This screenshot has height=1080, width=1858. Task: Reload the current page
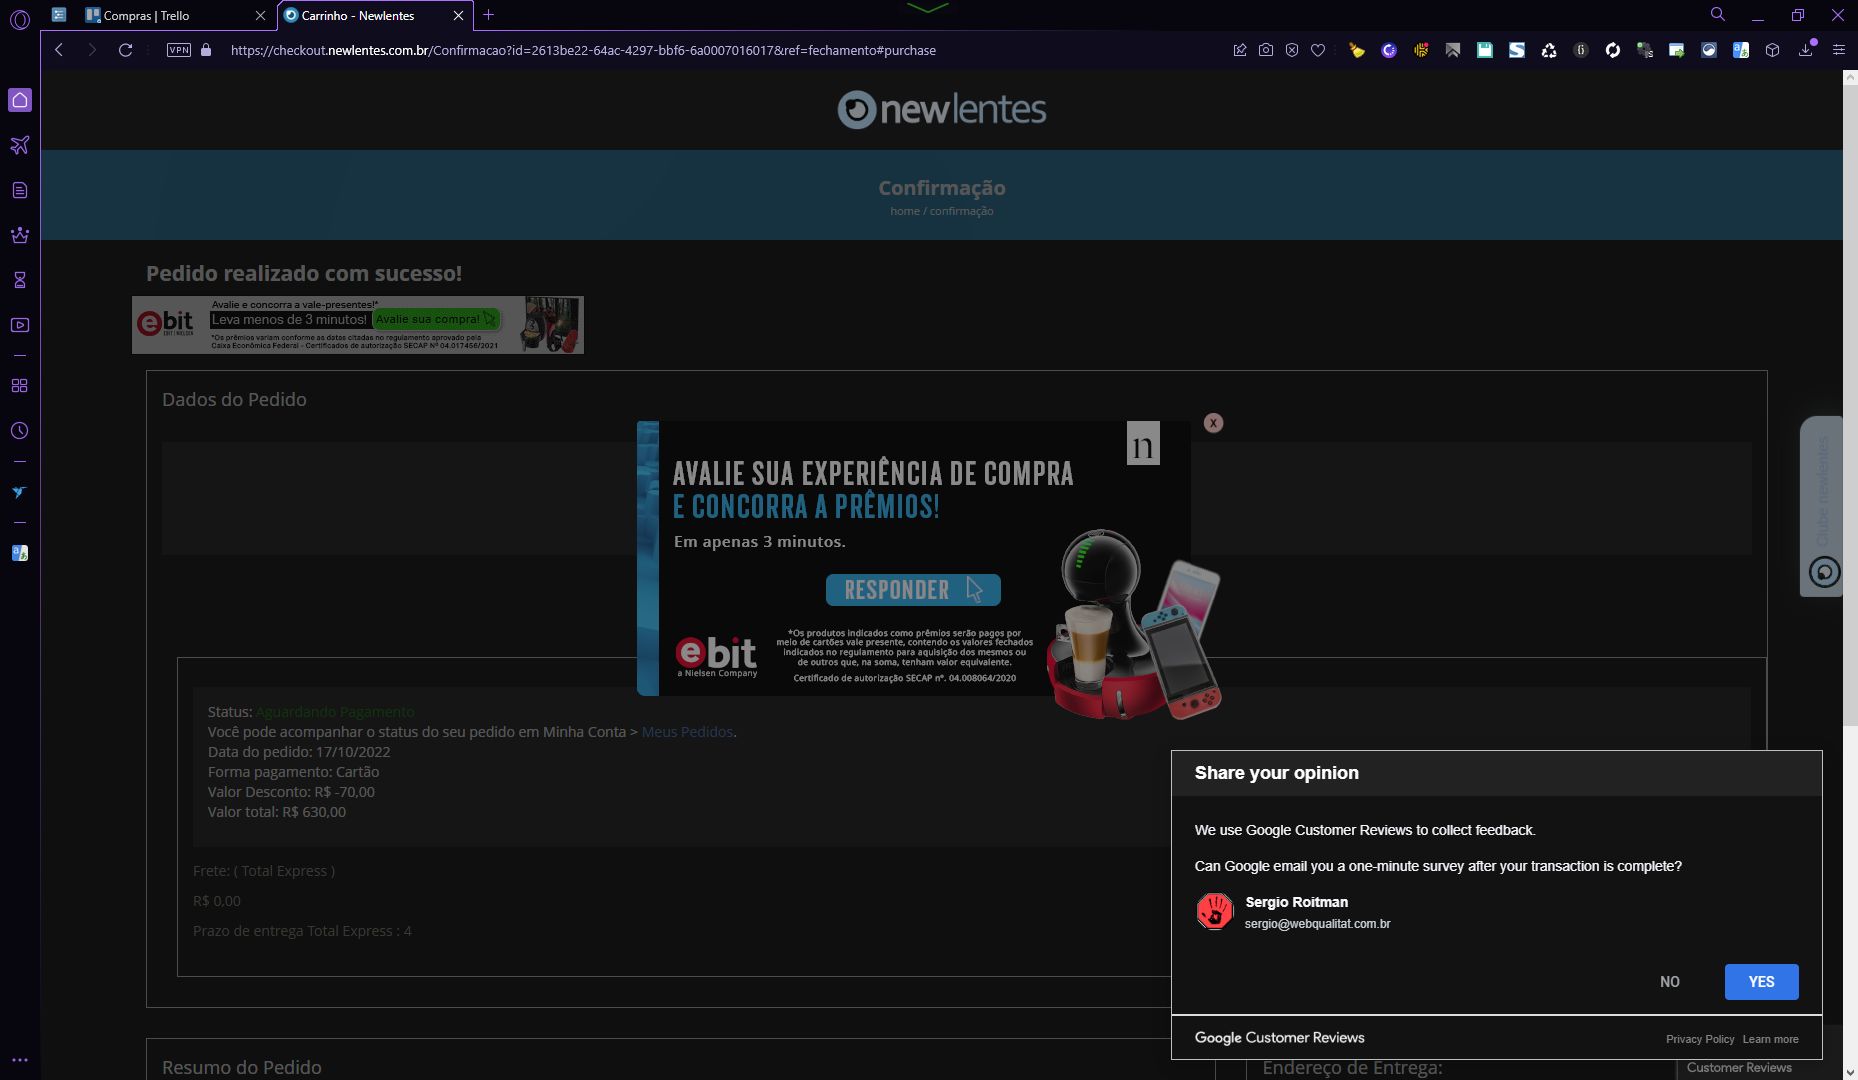[x=125, y=50]
